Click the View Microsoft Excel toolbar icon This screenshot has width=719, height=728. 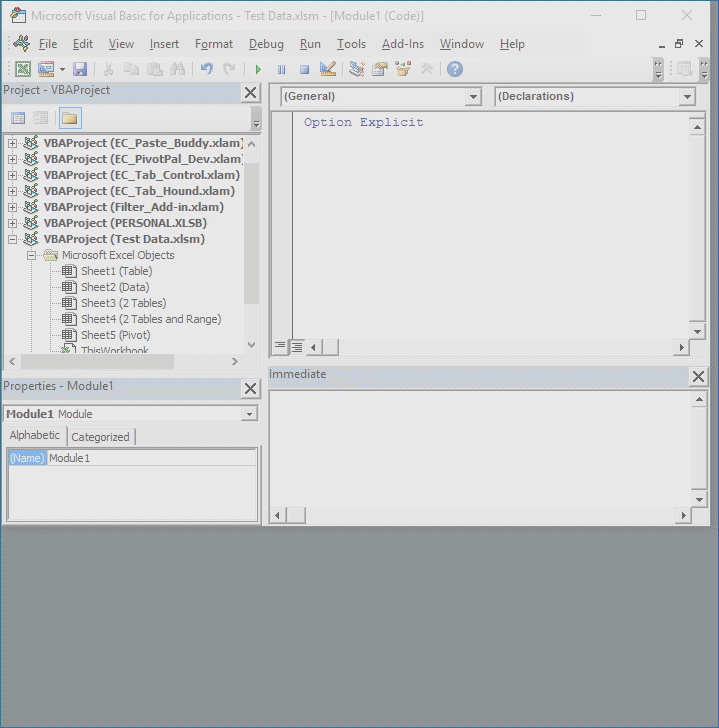[x=23, y=69]
